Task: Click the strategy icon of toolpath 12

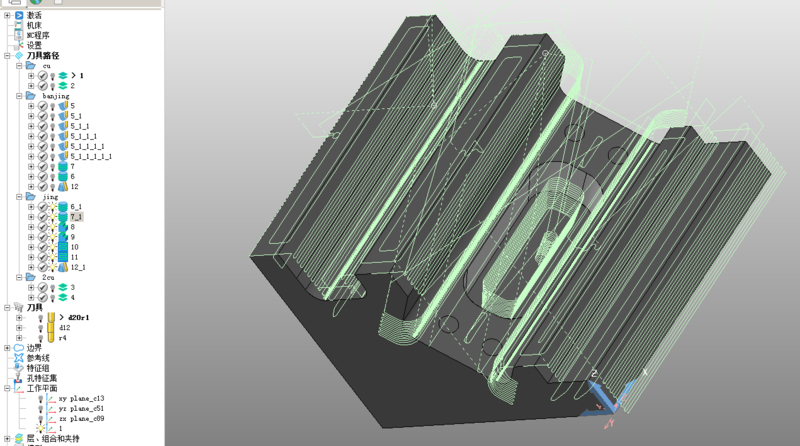Action: [x=63, y=186]
